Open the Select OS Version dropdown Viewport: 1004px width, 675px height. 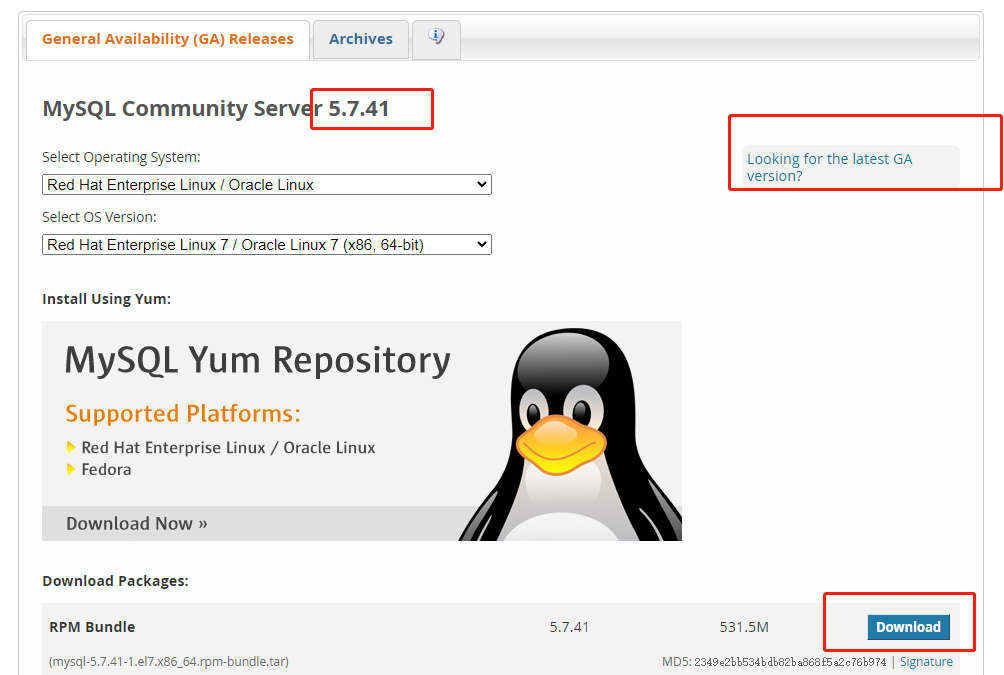pyautogui.click(x=267, y=245)
